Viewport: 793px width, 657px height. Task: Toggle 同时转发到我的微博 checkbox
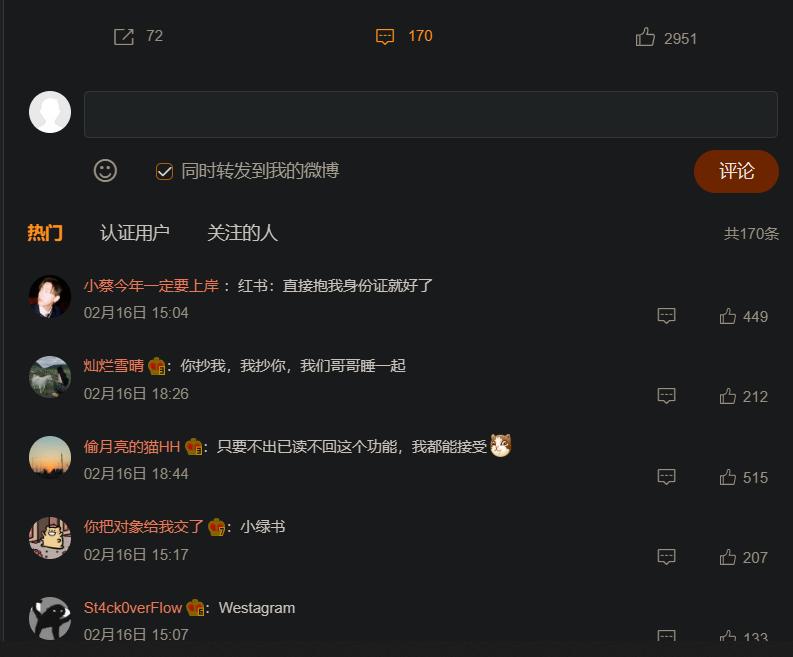164,171
